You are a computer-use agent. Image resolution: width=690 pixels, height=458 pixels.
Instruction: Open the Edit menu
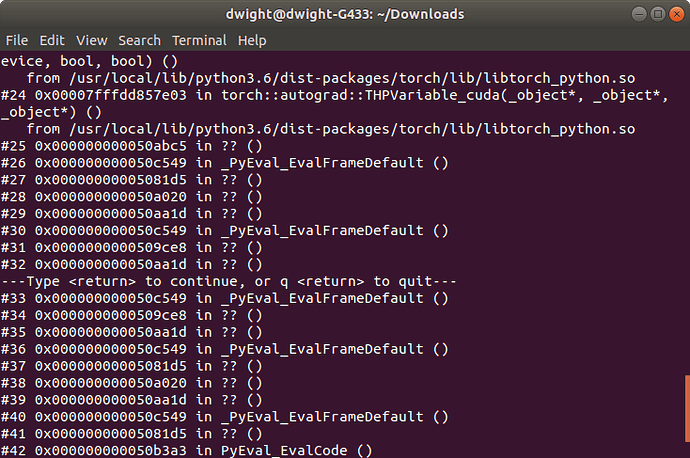click(52, 40)
